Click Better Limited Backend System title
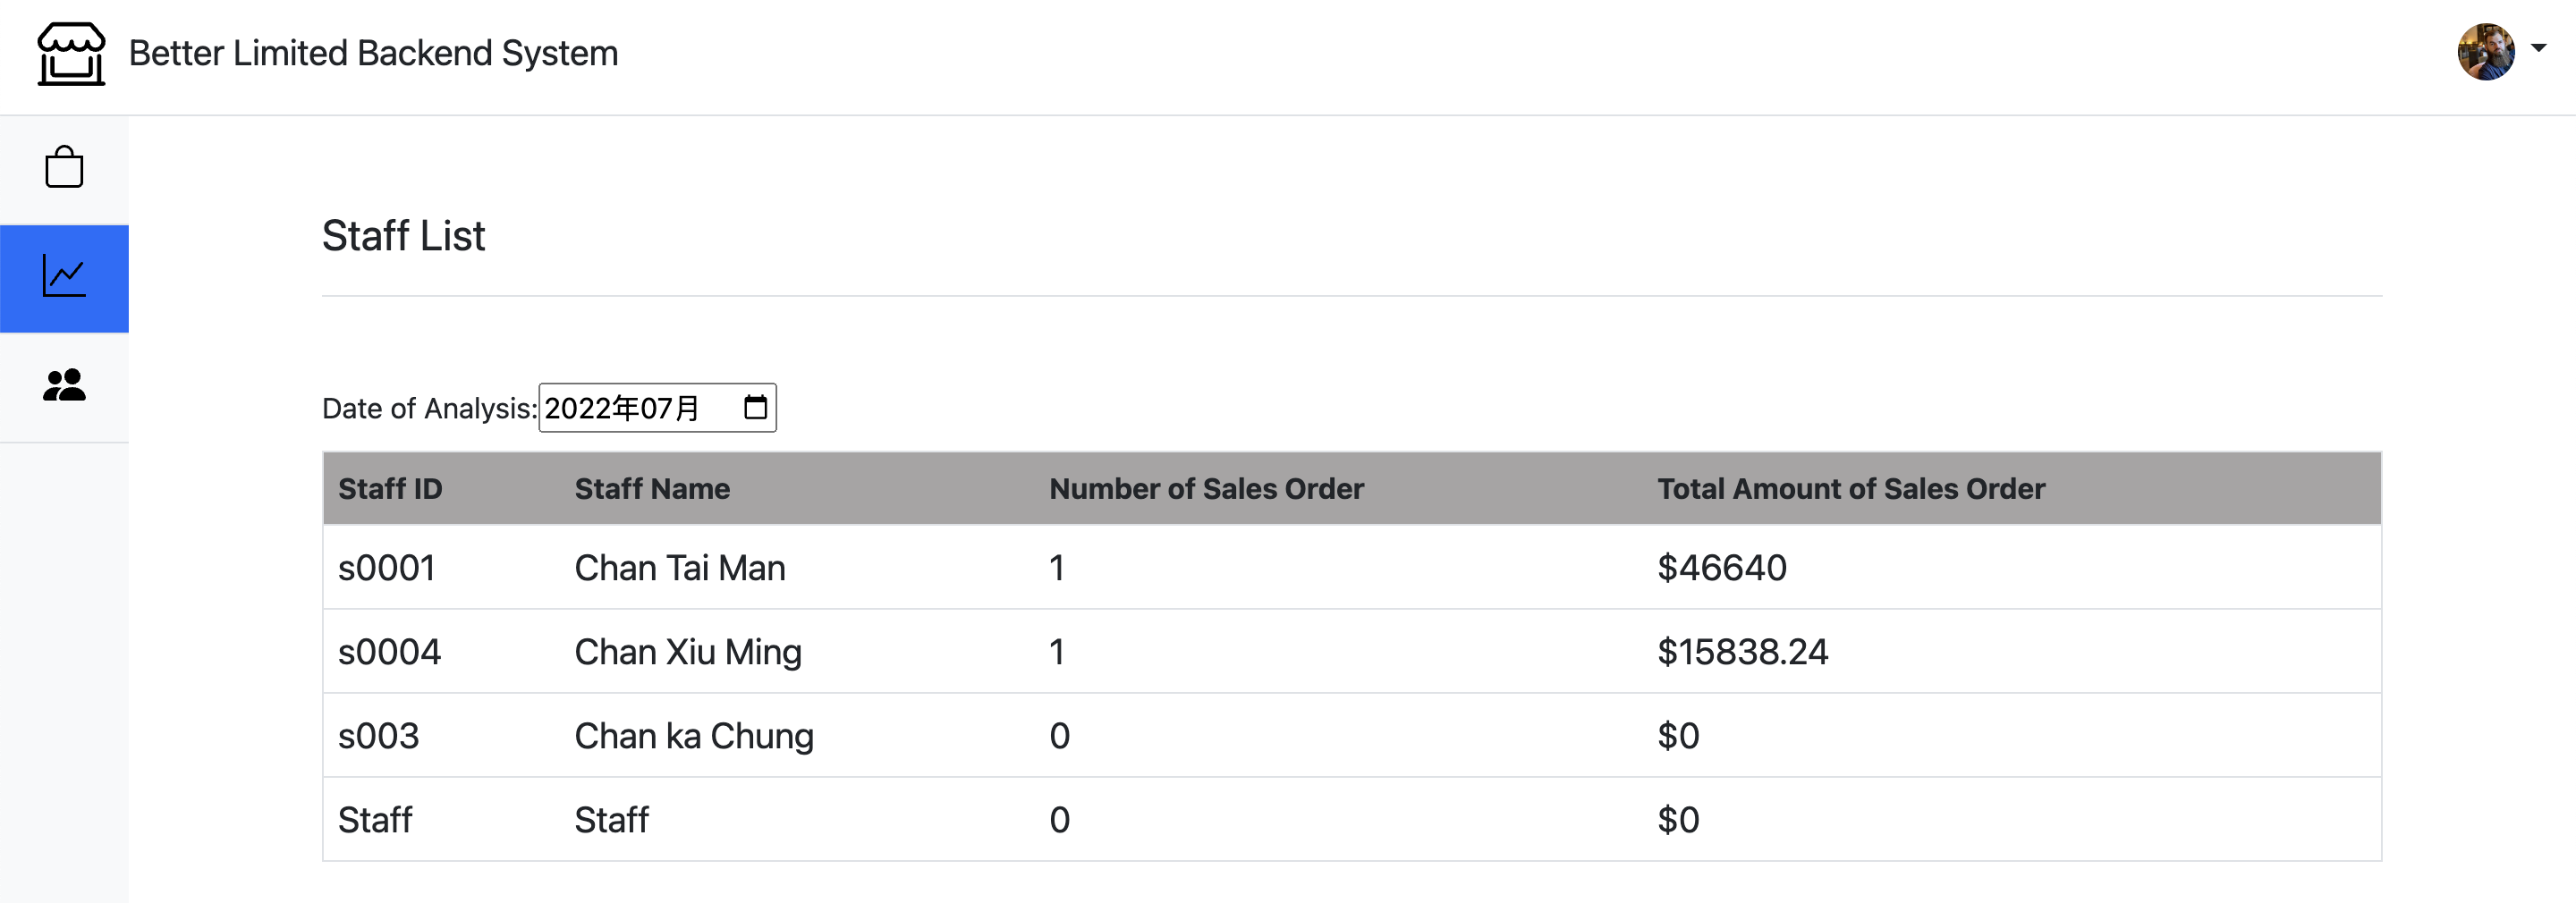This screenshot has height=903, width=2576. pyautogui.click(x=373, y=54)
